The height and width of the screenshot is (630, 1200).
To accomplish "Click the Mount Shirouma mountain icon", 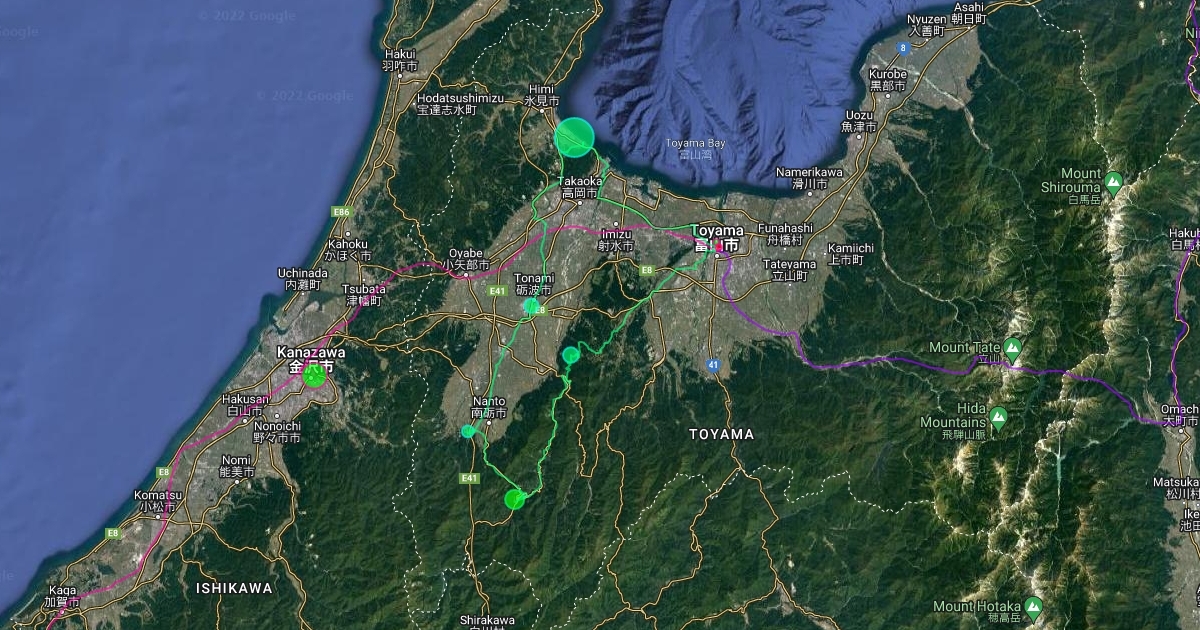I will click(1113, 181).
